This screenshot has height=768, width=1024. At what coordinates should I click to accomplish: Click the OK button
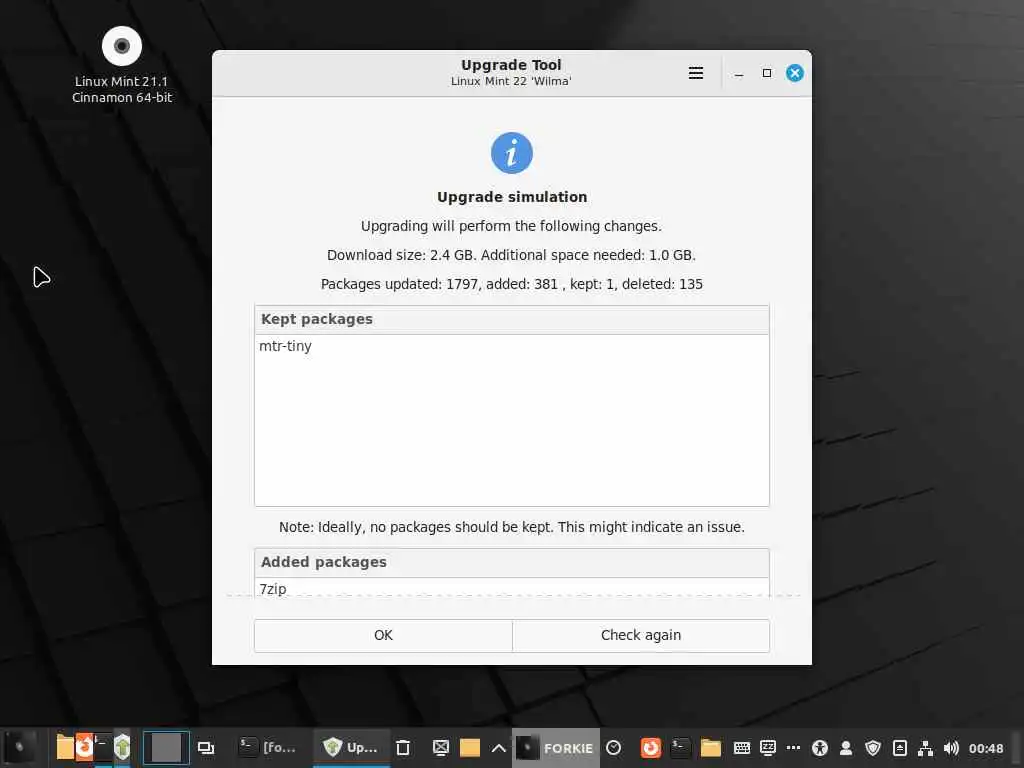point(383,635)
